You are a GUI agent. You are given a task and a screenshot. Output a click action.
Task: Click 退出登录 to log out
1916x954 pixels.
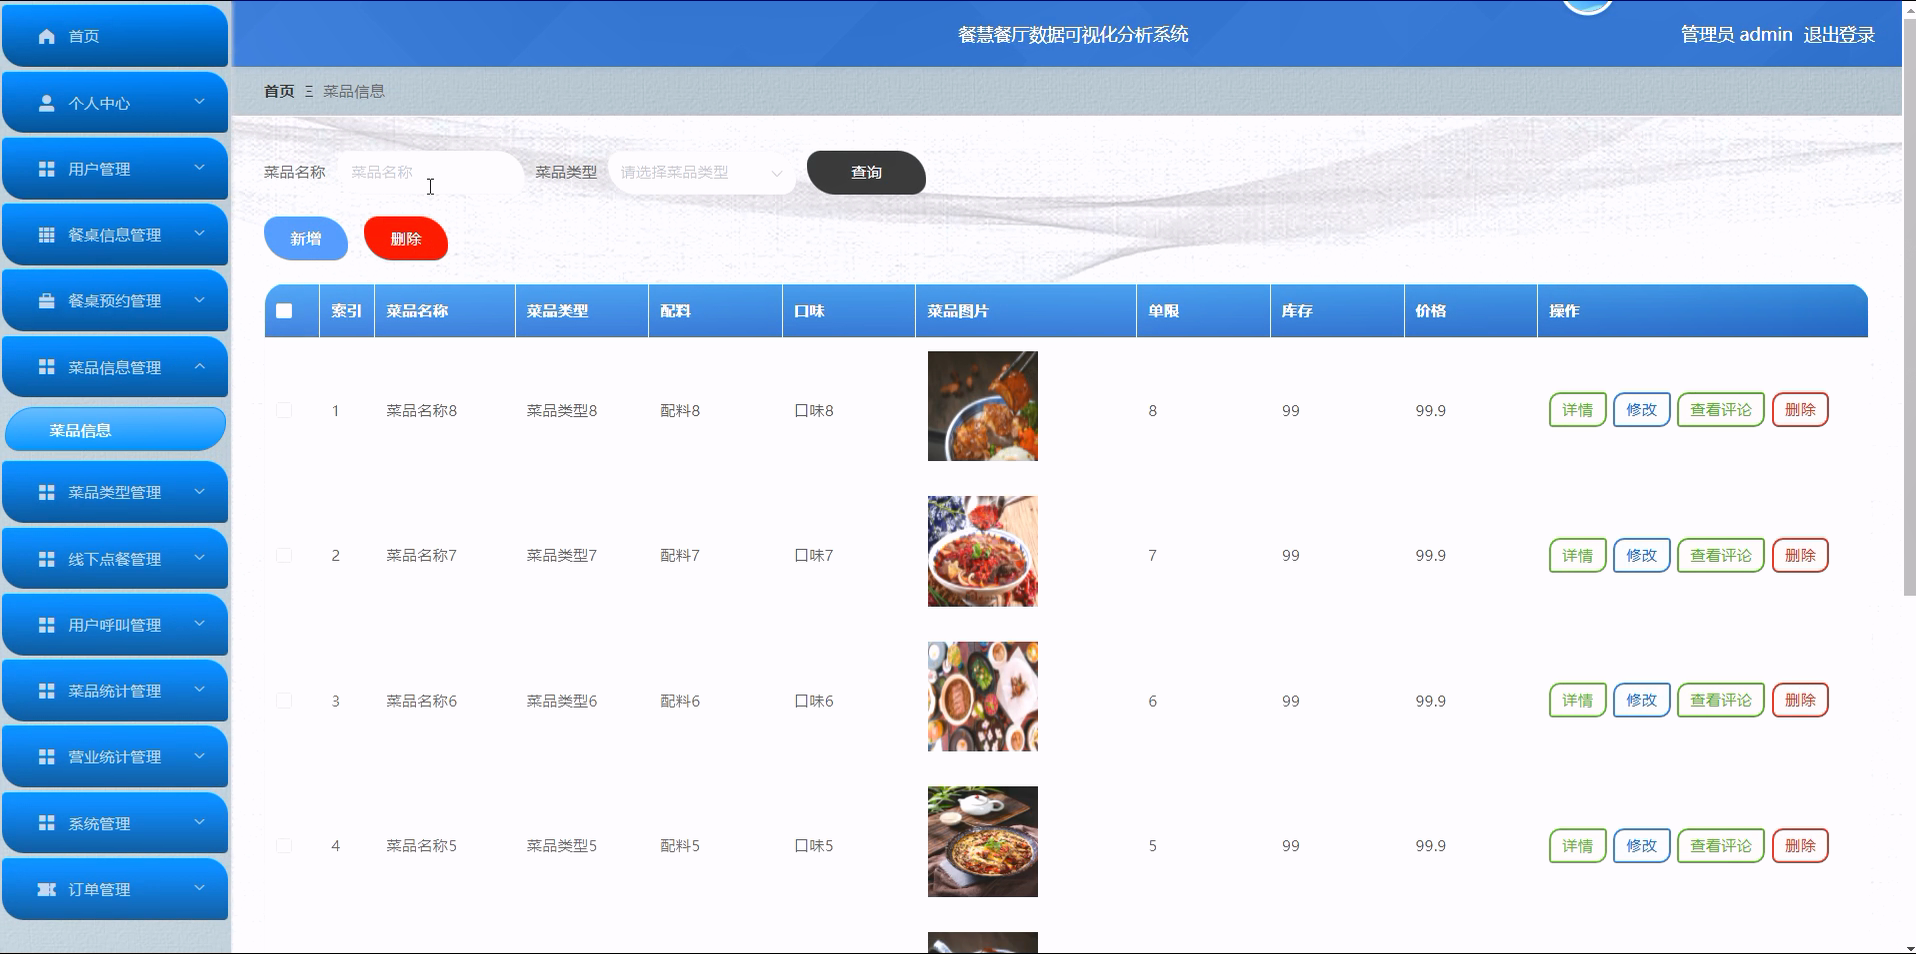[x=1839, y=34]
